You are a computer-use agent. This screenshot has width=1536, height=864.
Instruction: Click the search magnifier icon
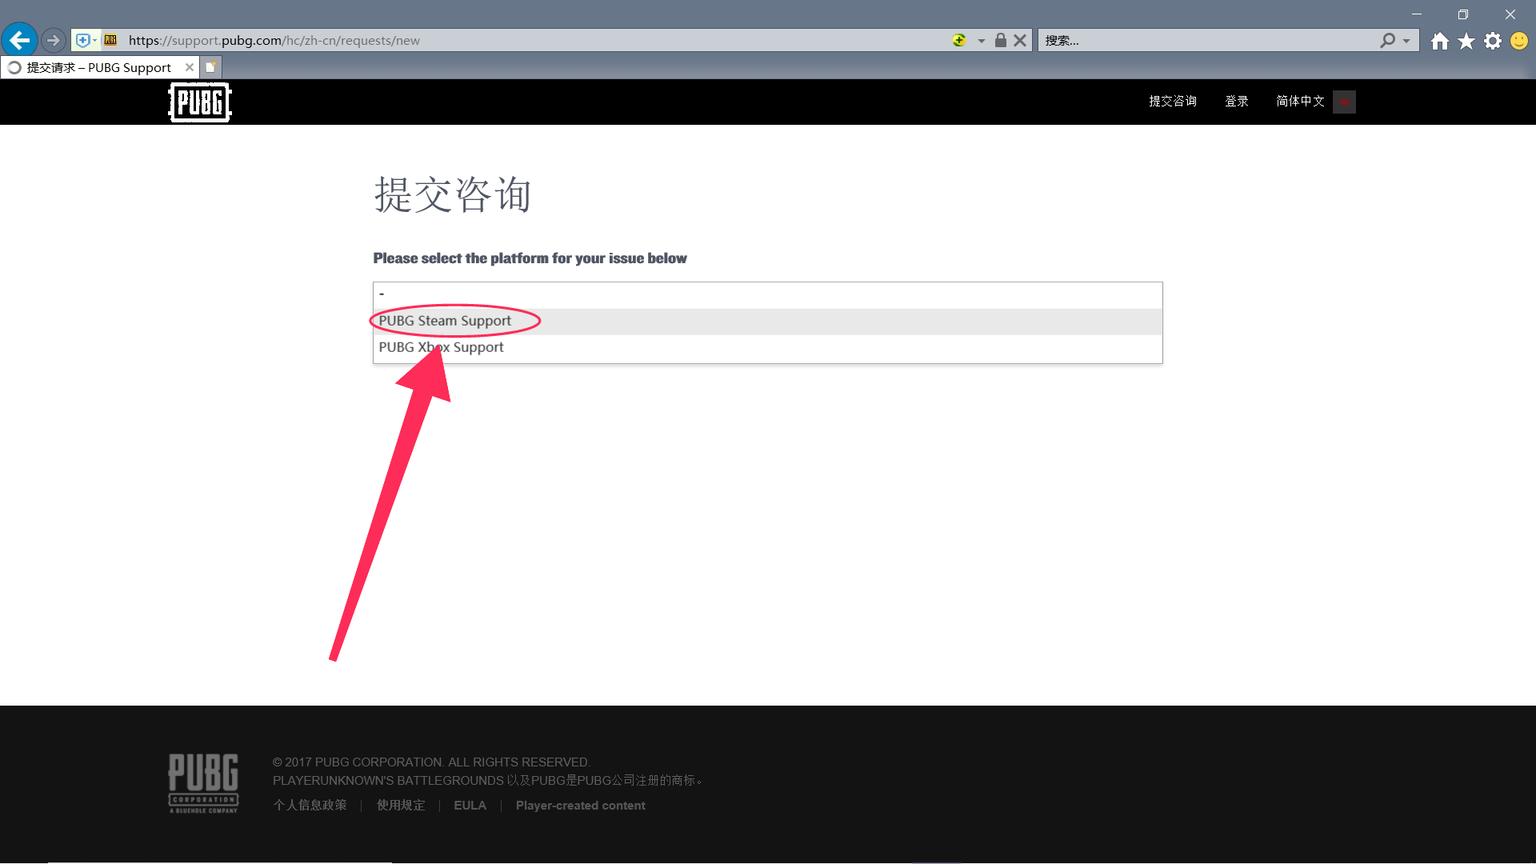pyautogui.click(x=1389, y=40)
